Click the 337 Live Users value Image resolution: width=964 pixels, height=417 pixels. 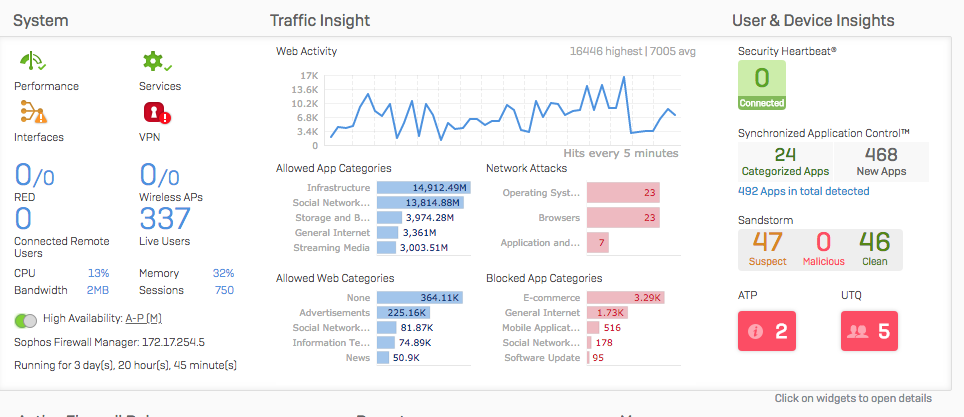click(x=165, y=218)
